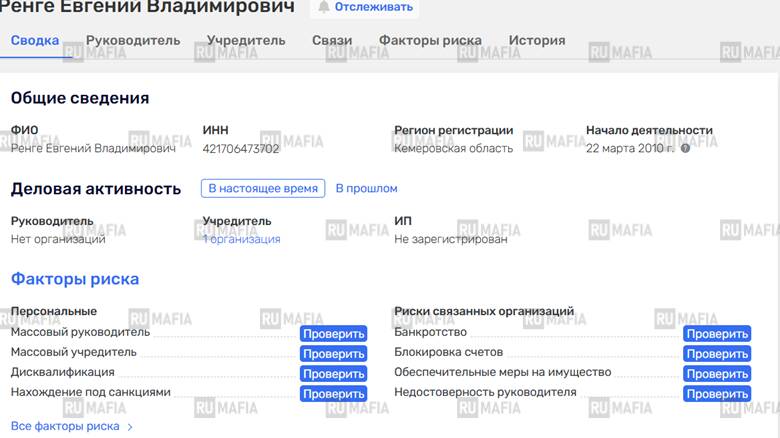Click the Деловая активность heading

coord(96,189)
